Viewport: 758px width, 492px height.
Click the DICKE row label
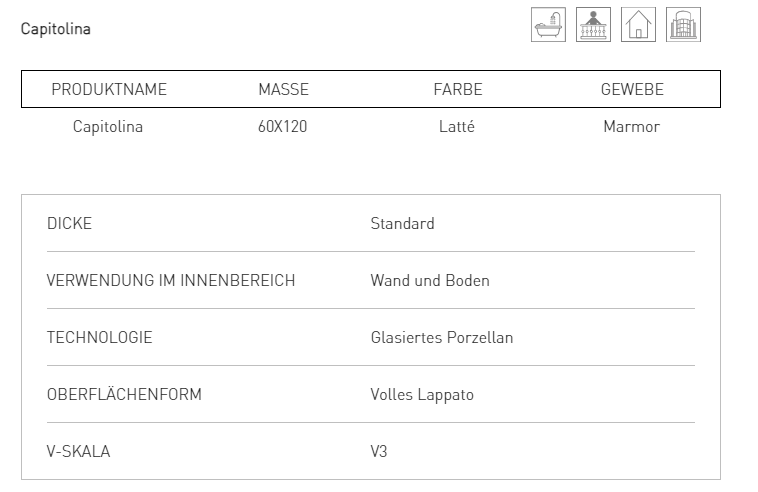click(x=69, y=224)
